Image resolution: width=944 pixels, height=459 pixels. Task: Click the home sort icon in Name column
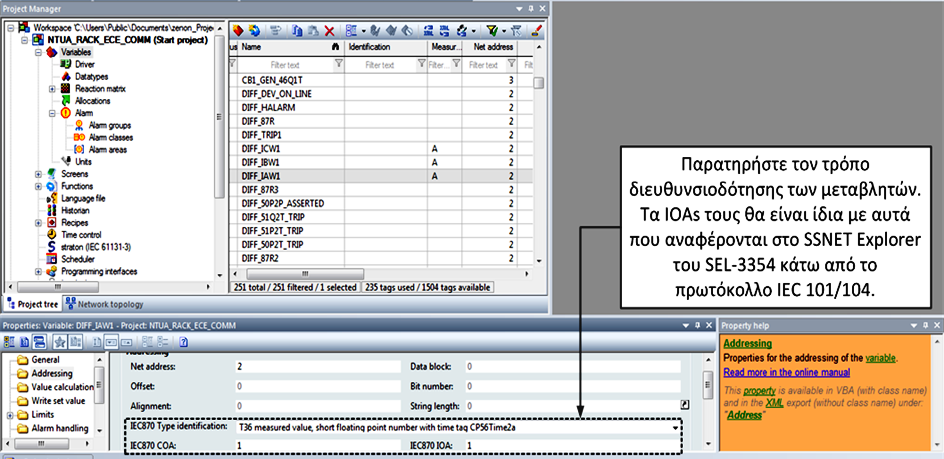(x=335, y=47)
